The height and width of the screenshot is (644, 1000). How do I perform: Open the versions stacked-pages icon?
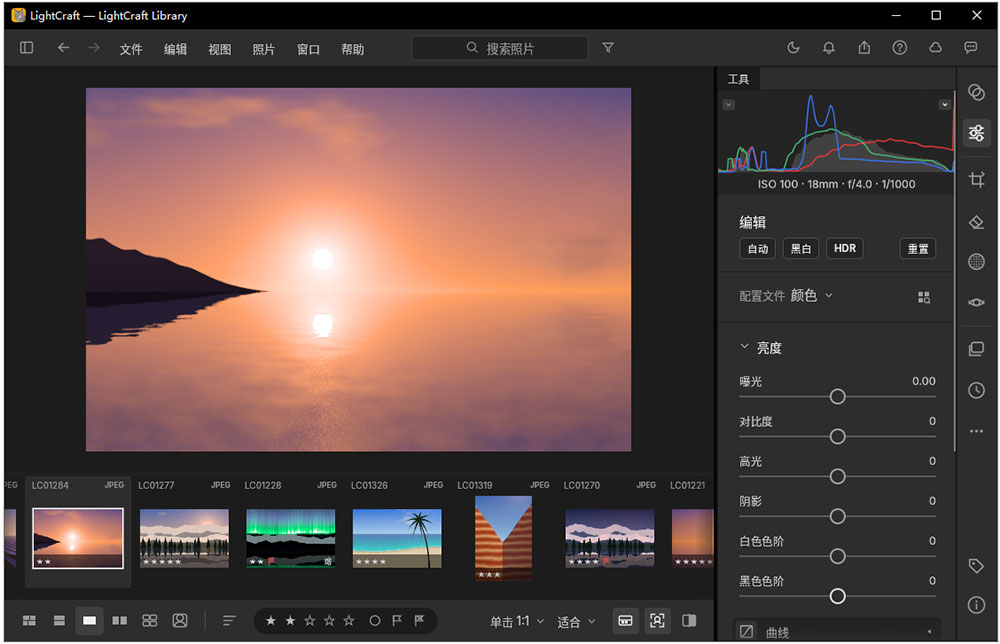[976, 349]
